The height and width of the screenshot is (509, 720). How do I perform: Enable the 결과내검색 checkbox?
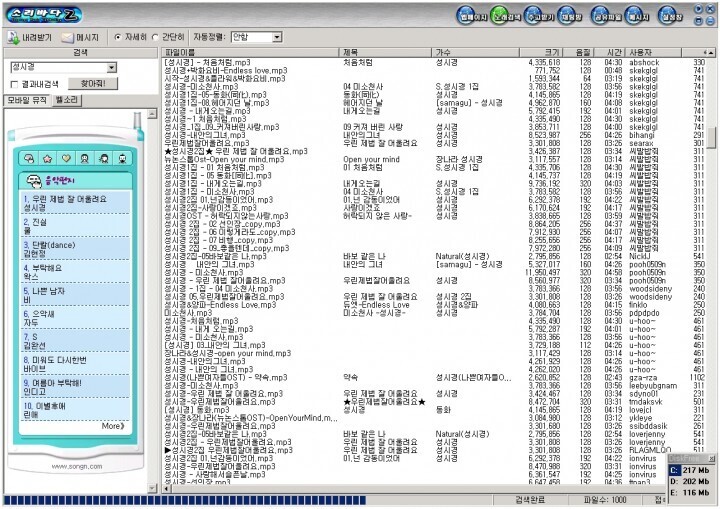pyautogui.click(x=14, y=85)
